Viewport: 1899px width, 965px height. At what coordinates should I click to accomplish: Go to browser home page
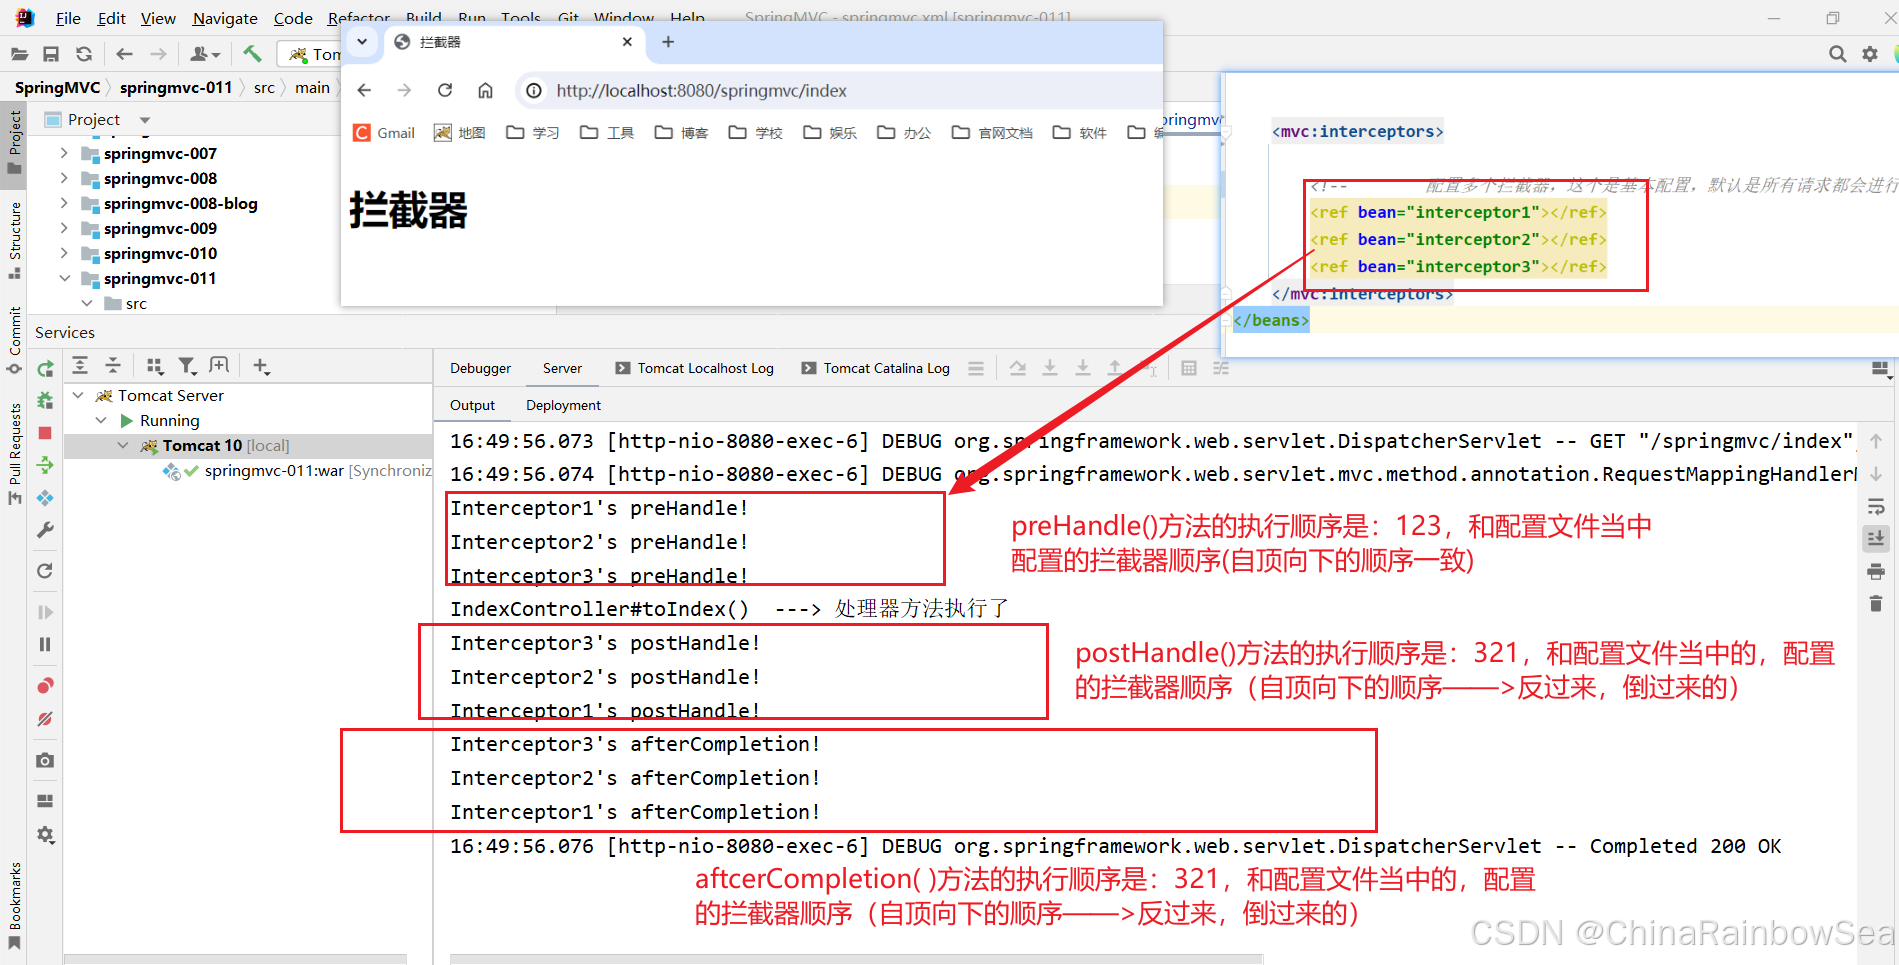485,90
